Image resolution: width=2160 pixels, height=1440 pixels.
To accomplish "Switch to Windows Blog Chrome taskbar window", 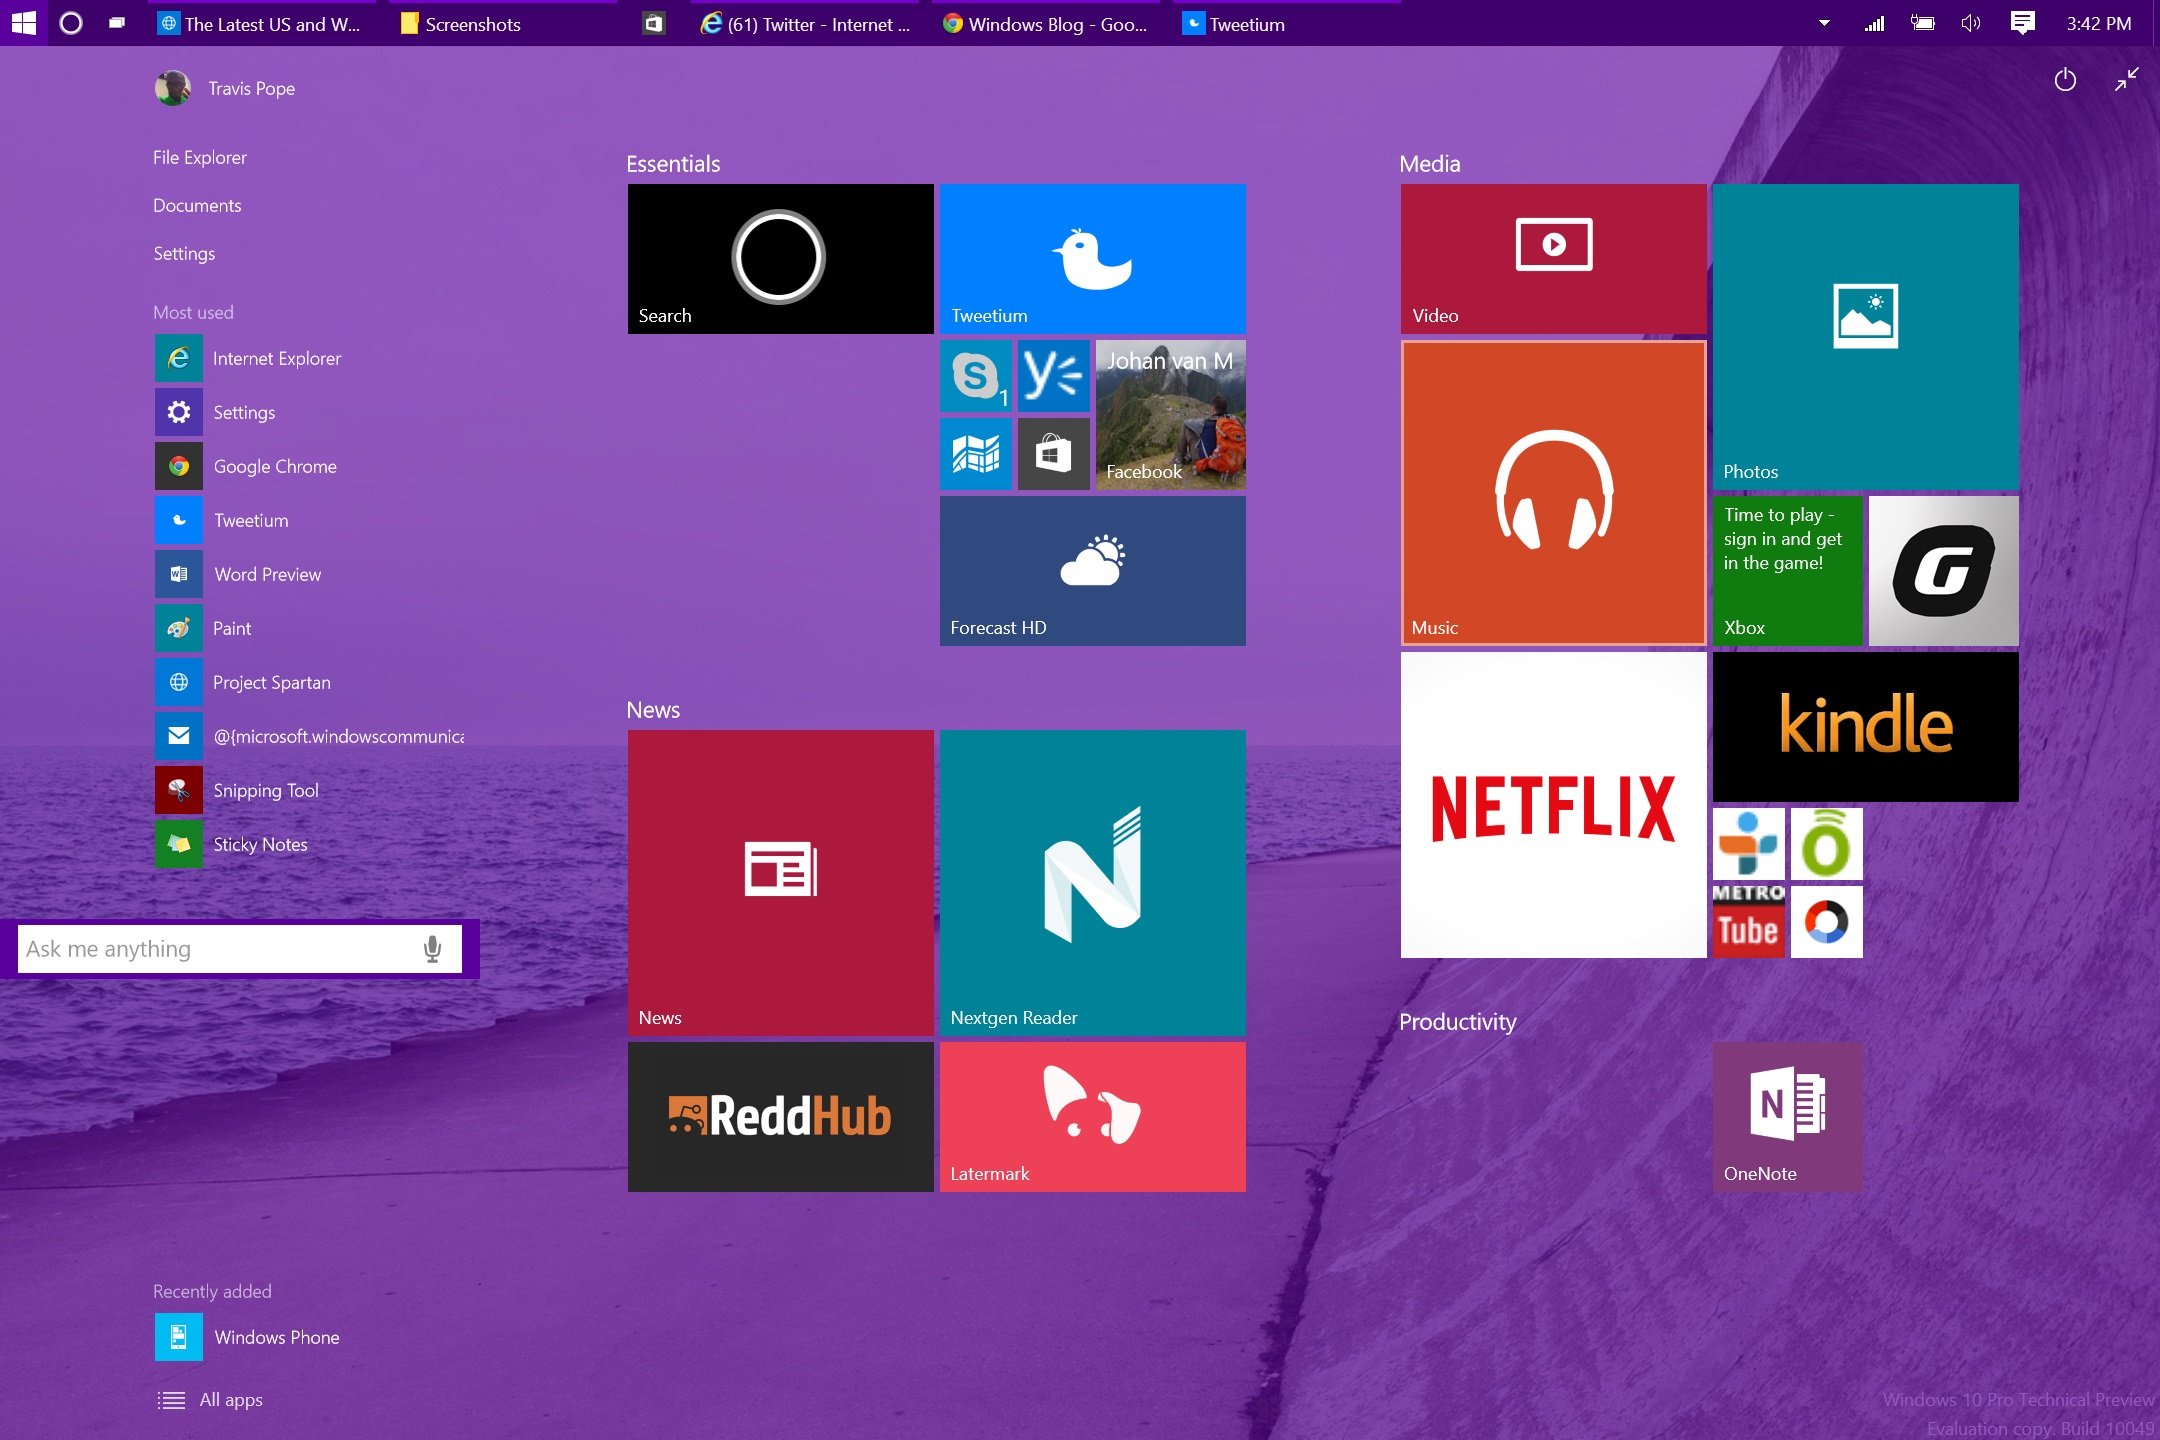I will (1047, 24).
